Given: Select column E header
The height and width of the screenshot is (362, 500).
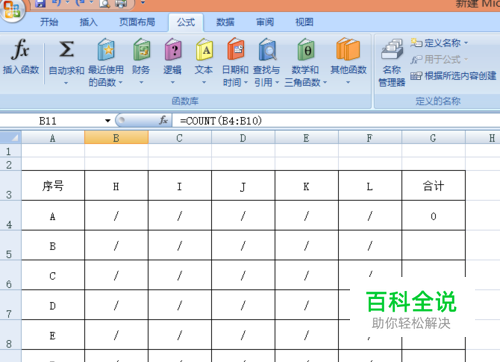Looking at the screenshot, I should (x=306, y=138).
